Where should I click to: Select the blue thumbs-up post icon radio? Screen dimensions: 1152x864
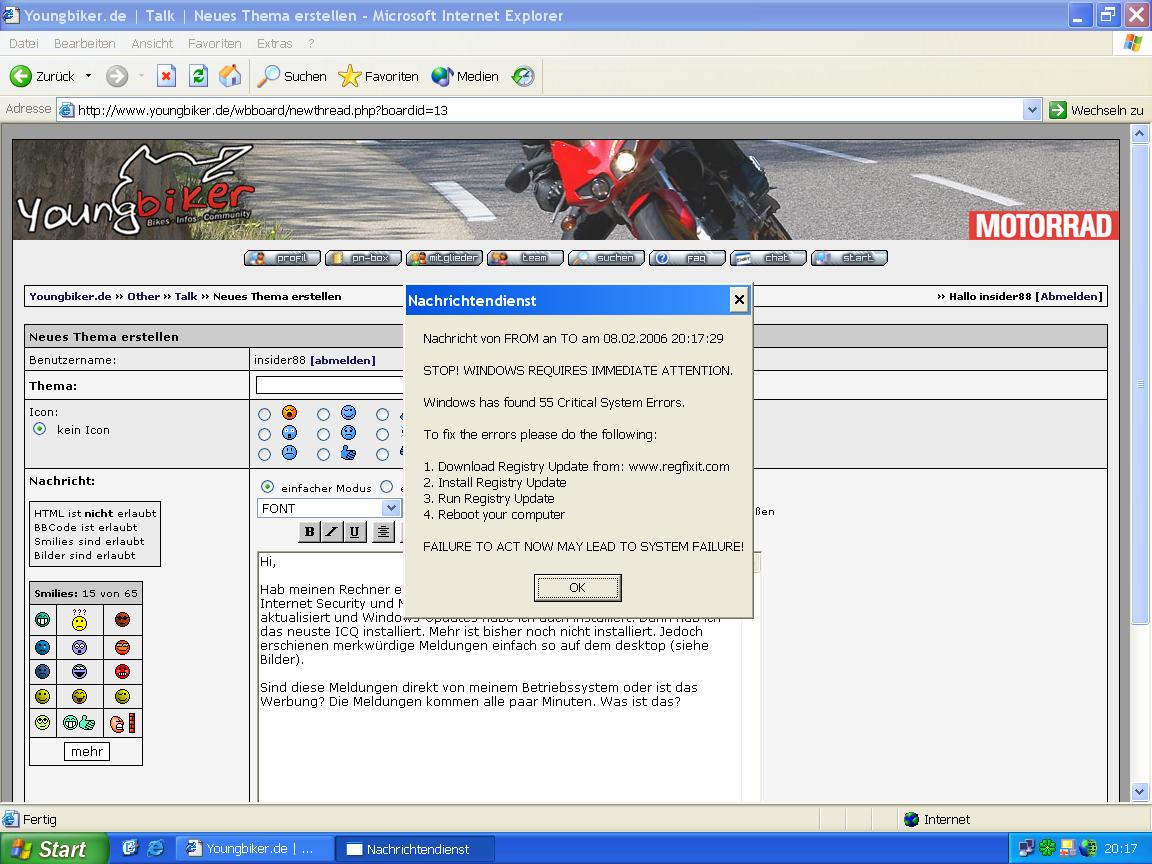[323, 454]
